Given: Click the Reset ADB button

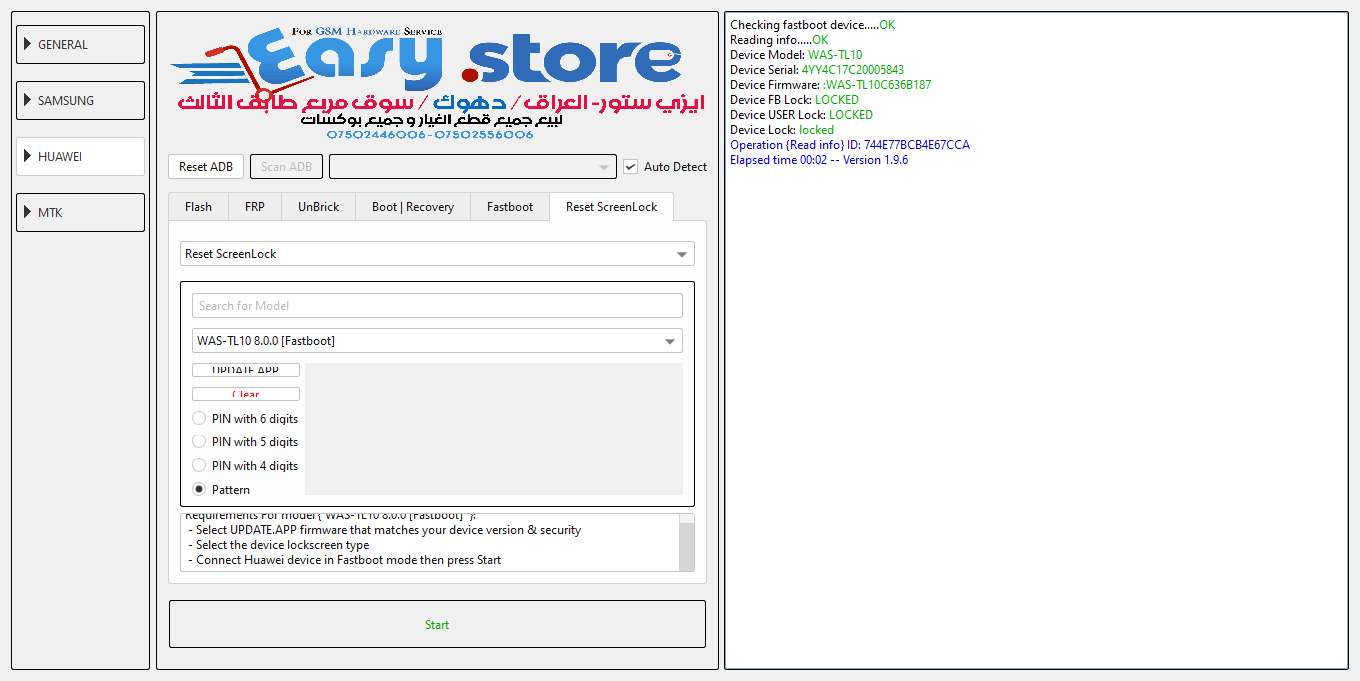Looking at the screenshot, I should (206, 167).
